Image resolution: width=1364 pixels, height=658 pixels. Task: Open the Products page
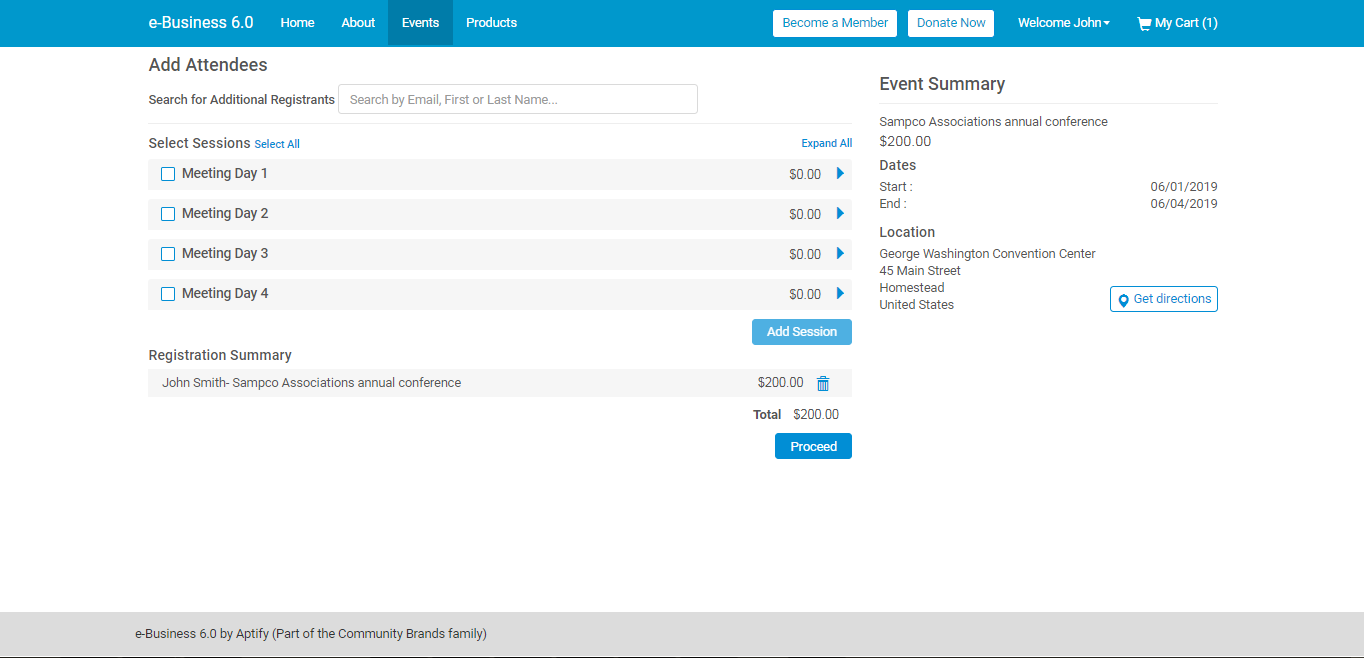pos(491,22)
